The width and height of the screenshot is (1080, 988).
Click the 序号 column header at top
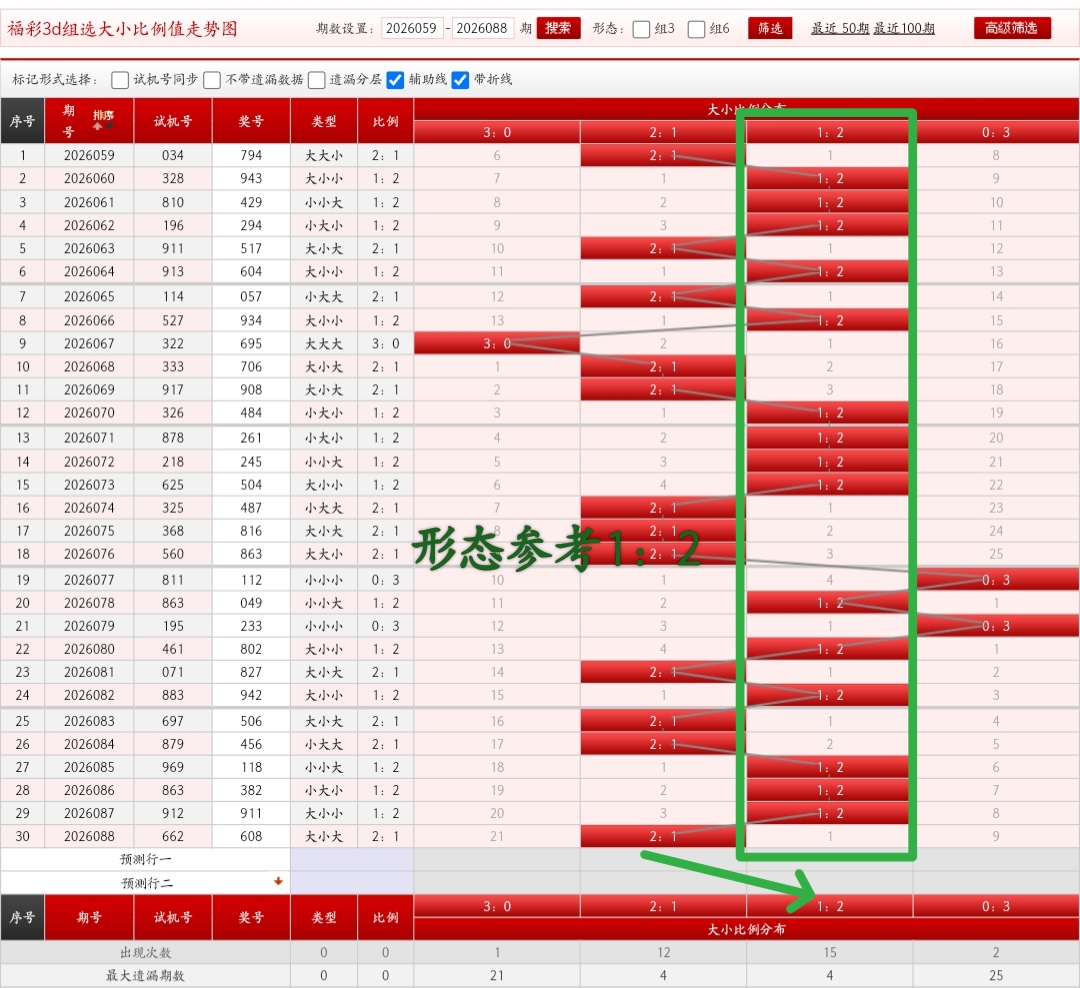coord(22,121)
